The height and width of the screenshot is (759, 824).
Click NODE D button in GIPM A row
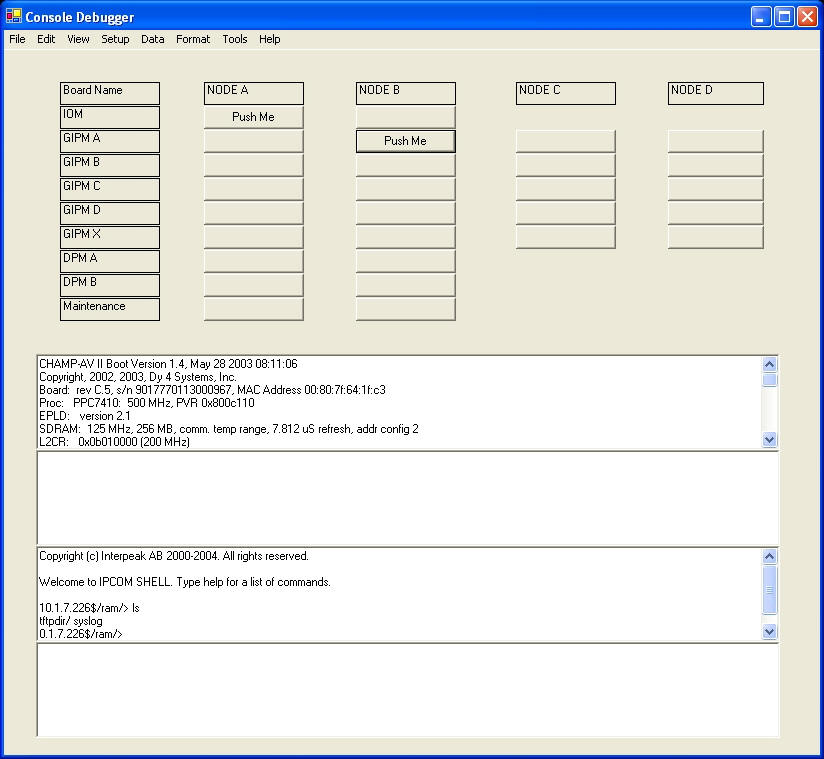(716, 141)
